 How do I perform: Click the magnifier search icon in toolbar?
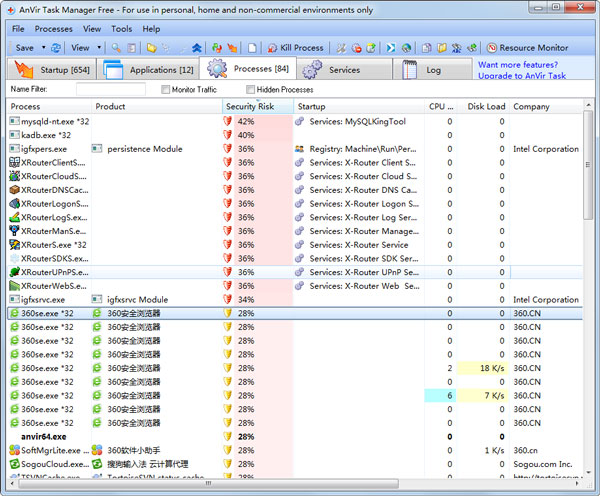(x=116, y=47)
